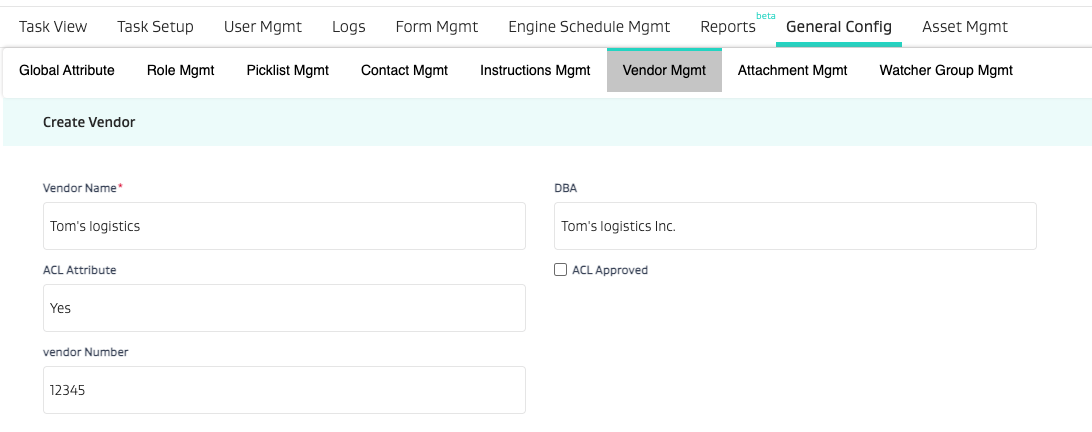Switch to Watcher Group Mgmt sub-tab
The height and width of the screenshot is (432, 1092).
[x=945, y=71]
